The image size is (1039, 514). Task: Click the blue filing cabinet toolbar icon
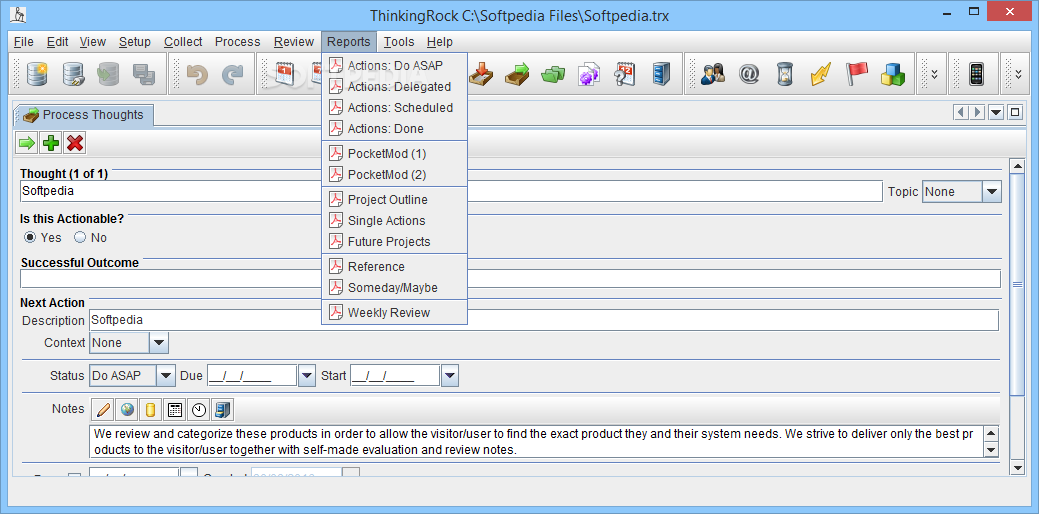[x=660, y=74]
